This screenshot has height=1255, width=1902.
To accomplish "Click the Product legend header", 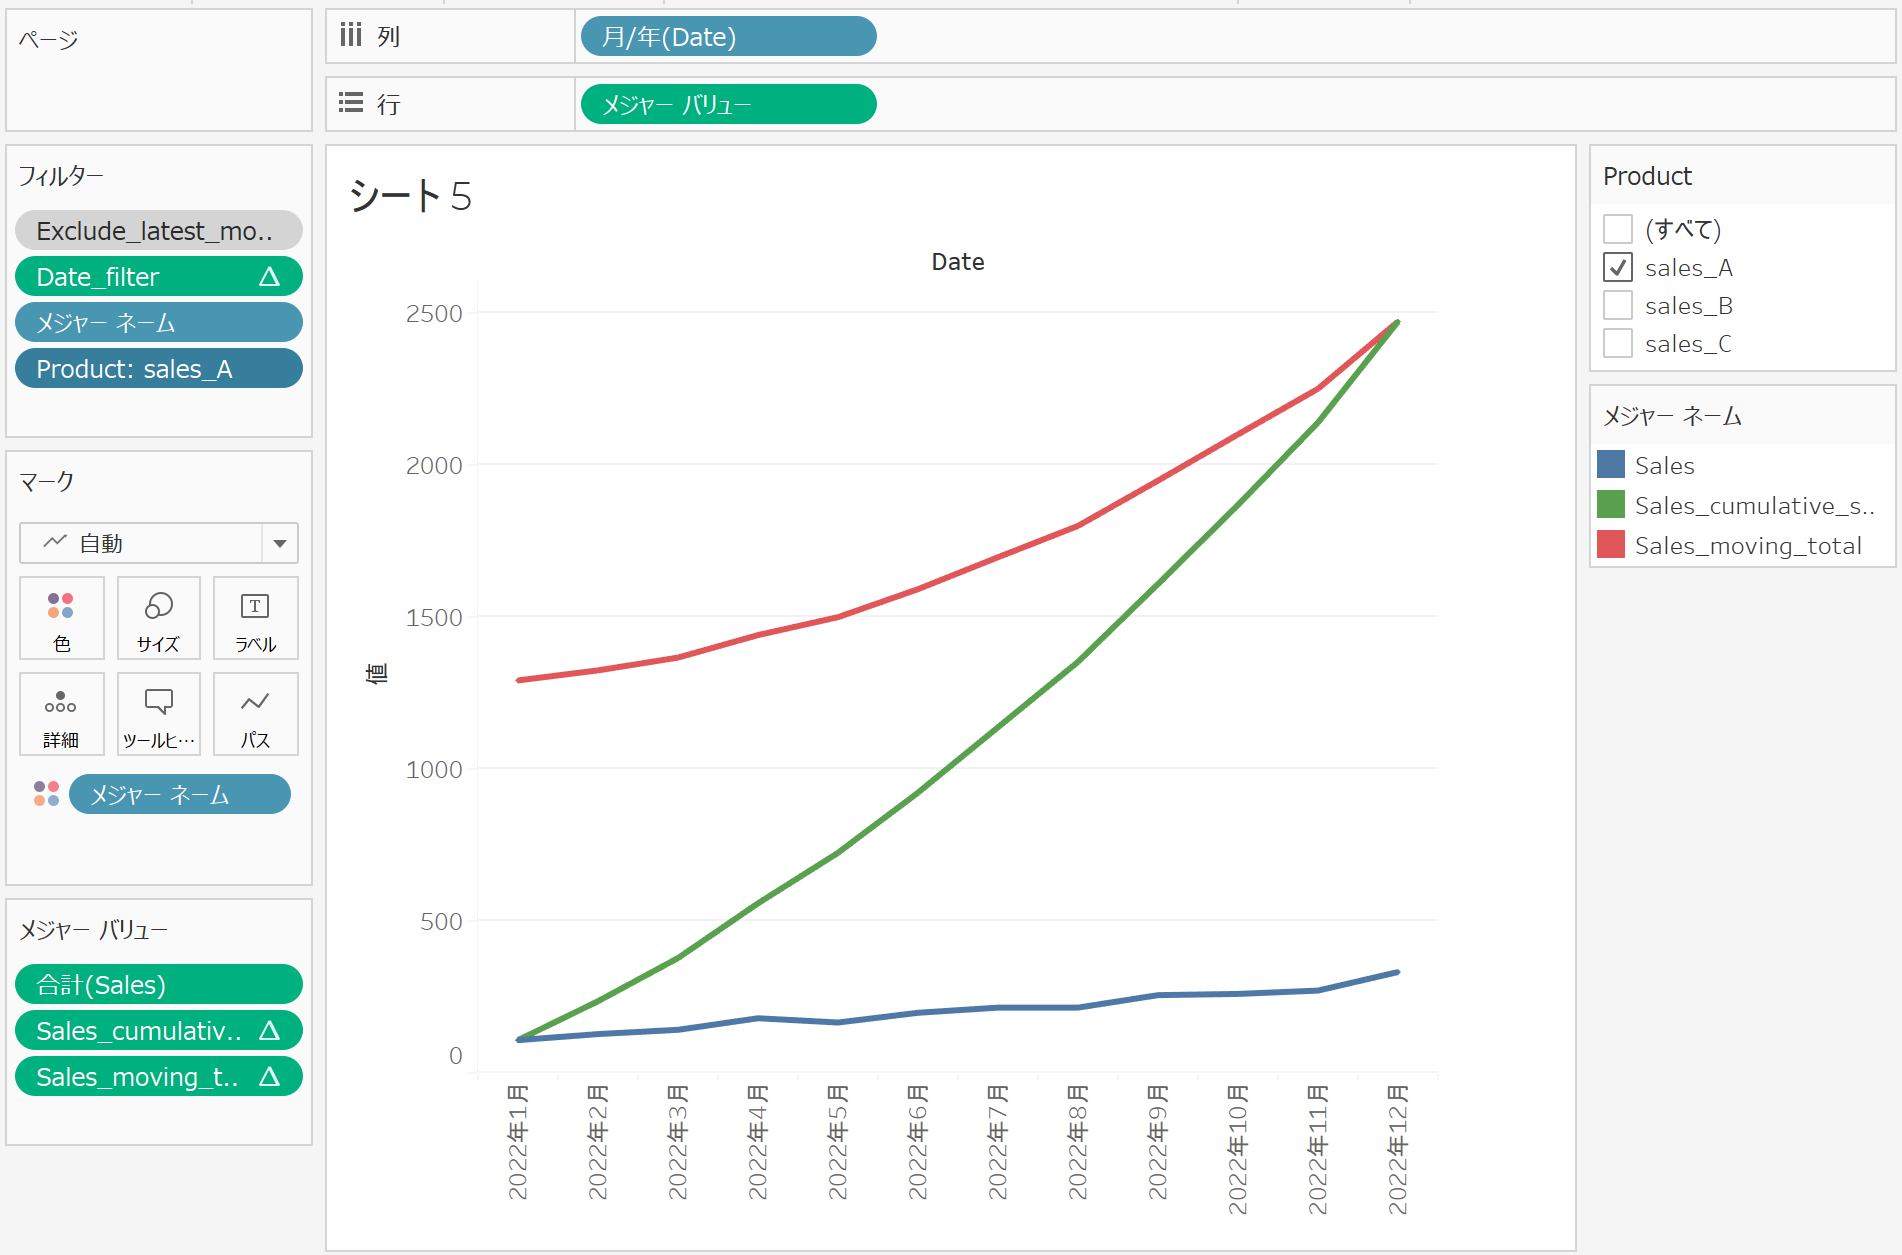I will click(x=1647, y=176).
